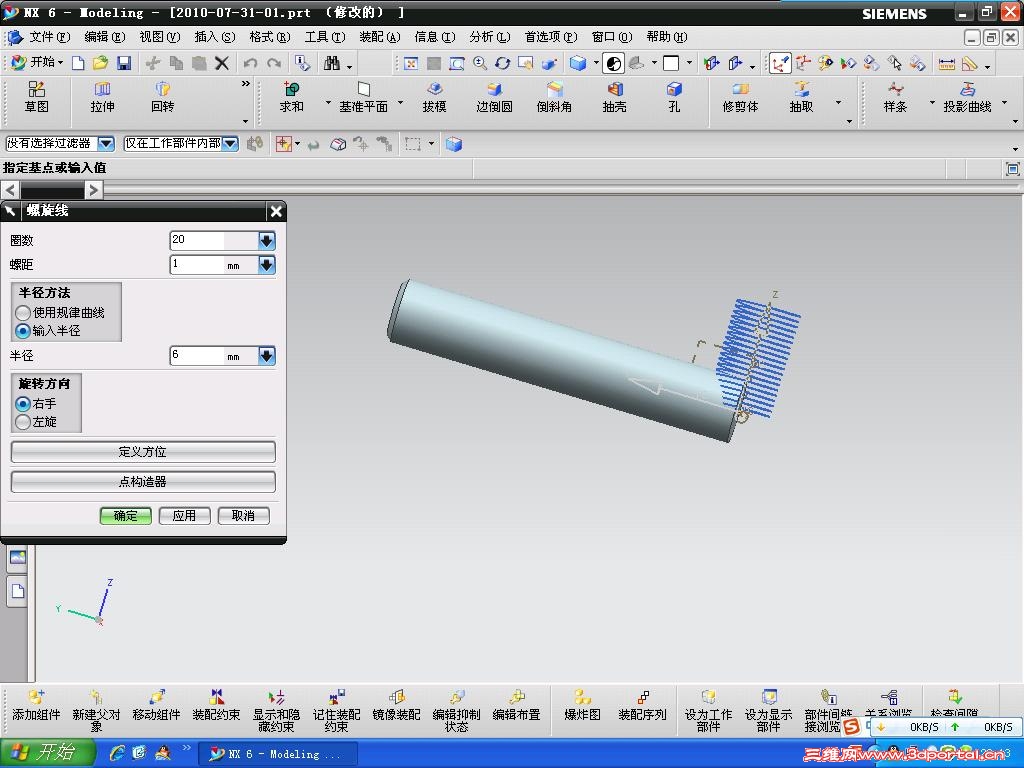The image size is (1024, 768).
Task: Click the 爆炸图 exploded view icon
Action: [x=582, y=707]
